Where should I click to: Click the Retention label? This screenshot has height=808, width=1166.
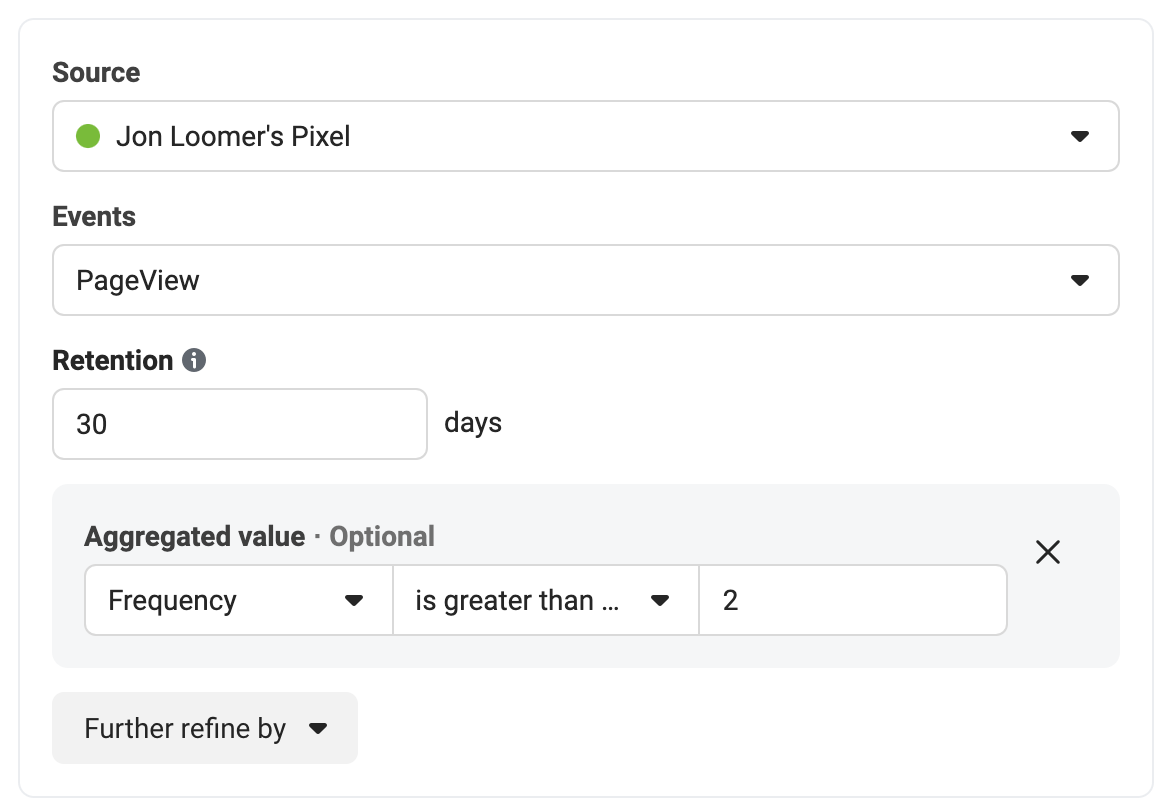click(112, 361)
